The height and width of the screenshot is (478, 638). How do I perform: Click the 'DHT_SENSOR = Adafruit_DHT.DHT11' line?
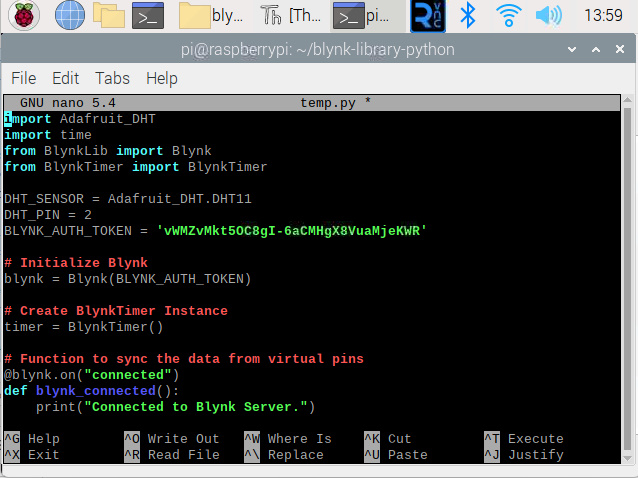click(x=128, y=199)
